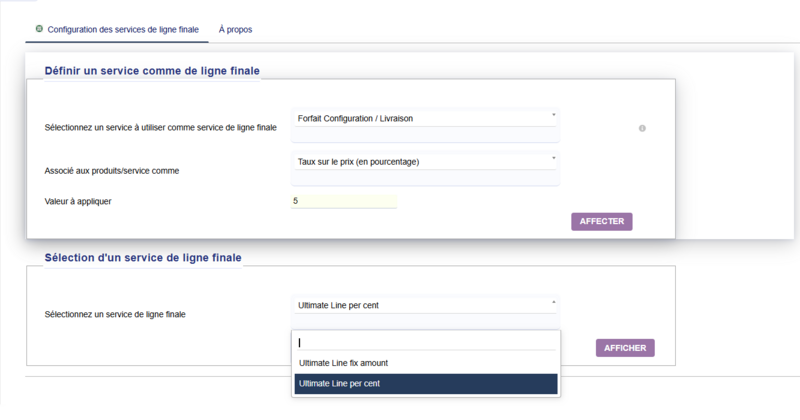
Task: Click the arrow of the Forfait Configuration dropdown
Action: coord(553,115)
